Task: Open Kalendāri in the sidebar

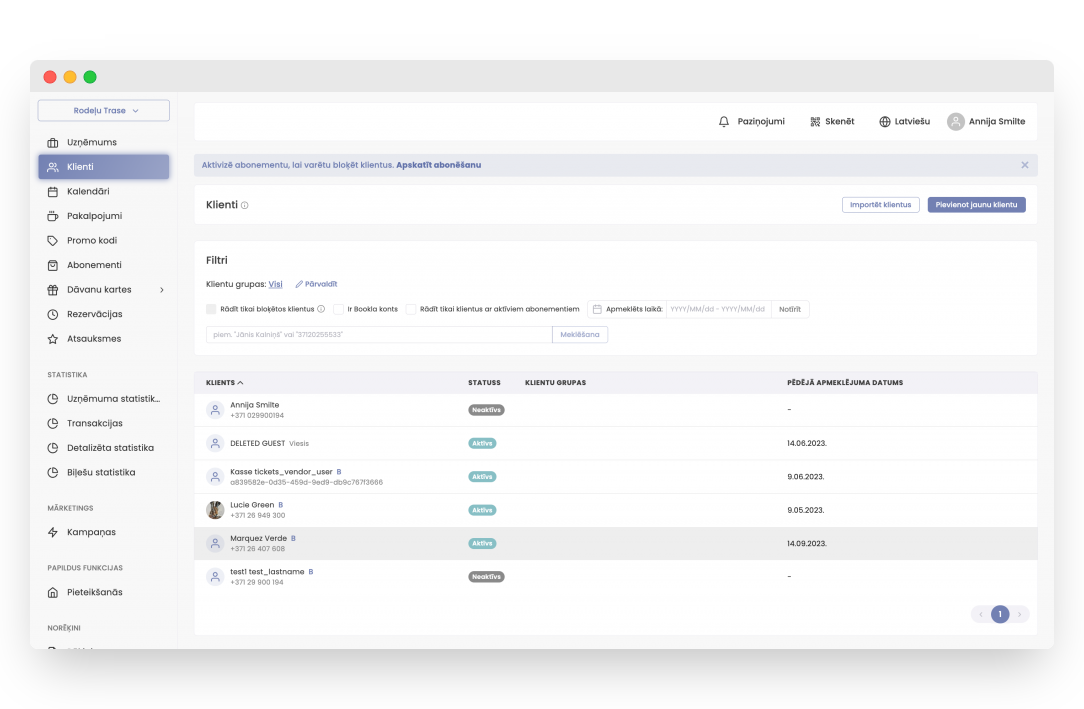Action: point(88,191)
